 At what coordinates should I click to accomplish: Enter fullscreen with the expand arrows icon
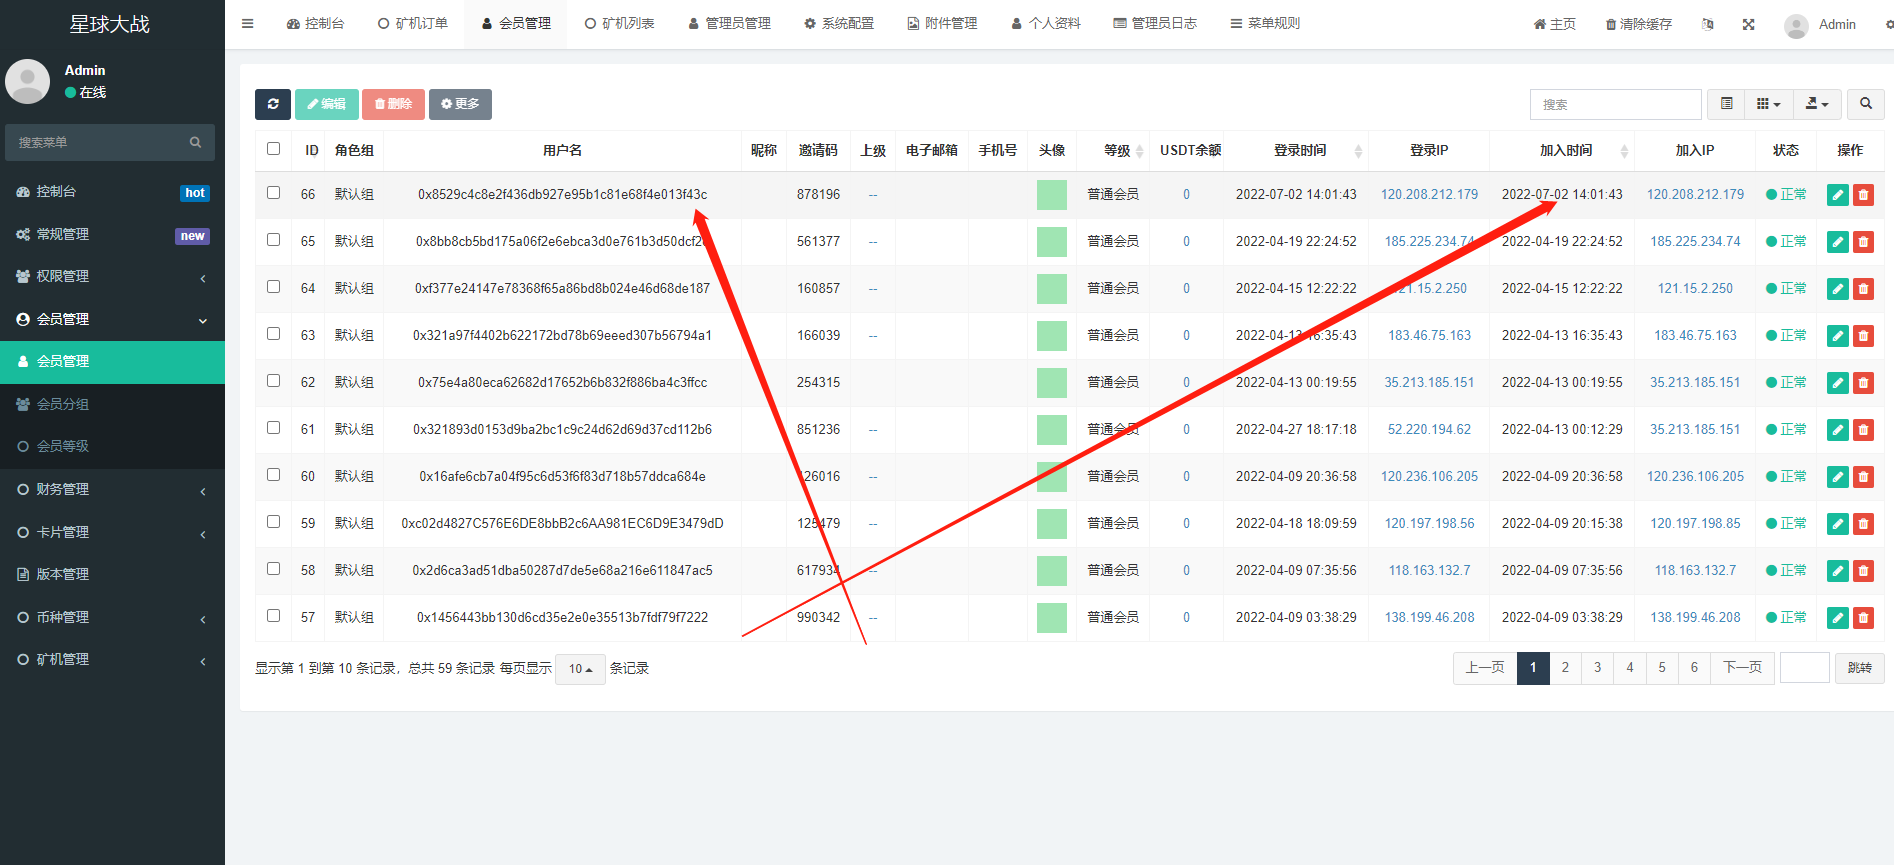(x=1748, y=24)
